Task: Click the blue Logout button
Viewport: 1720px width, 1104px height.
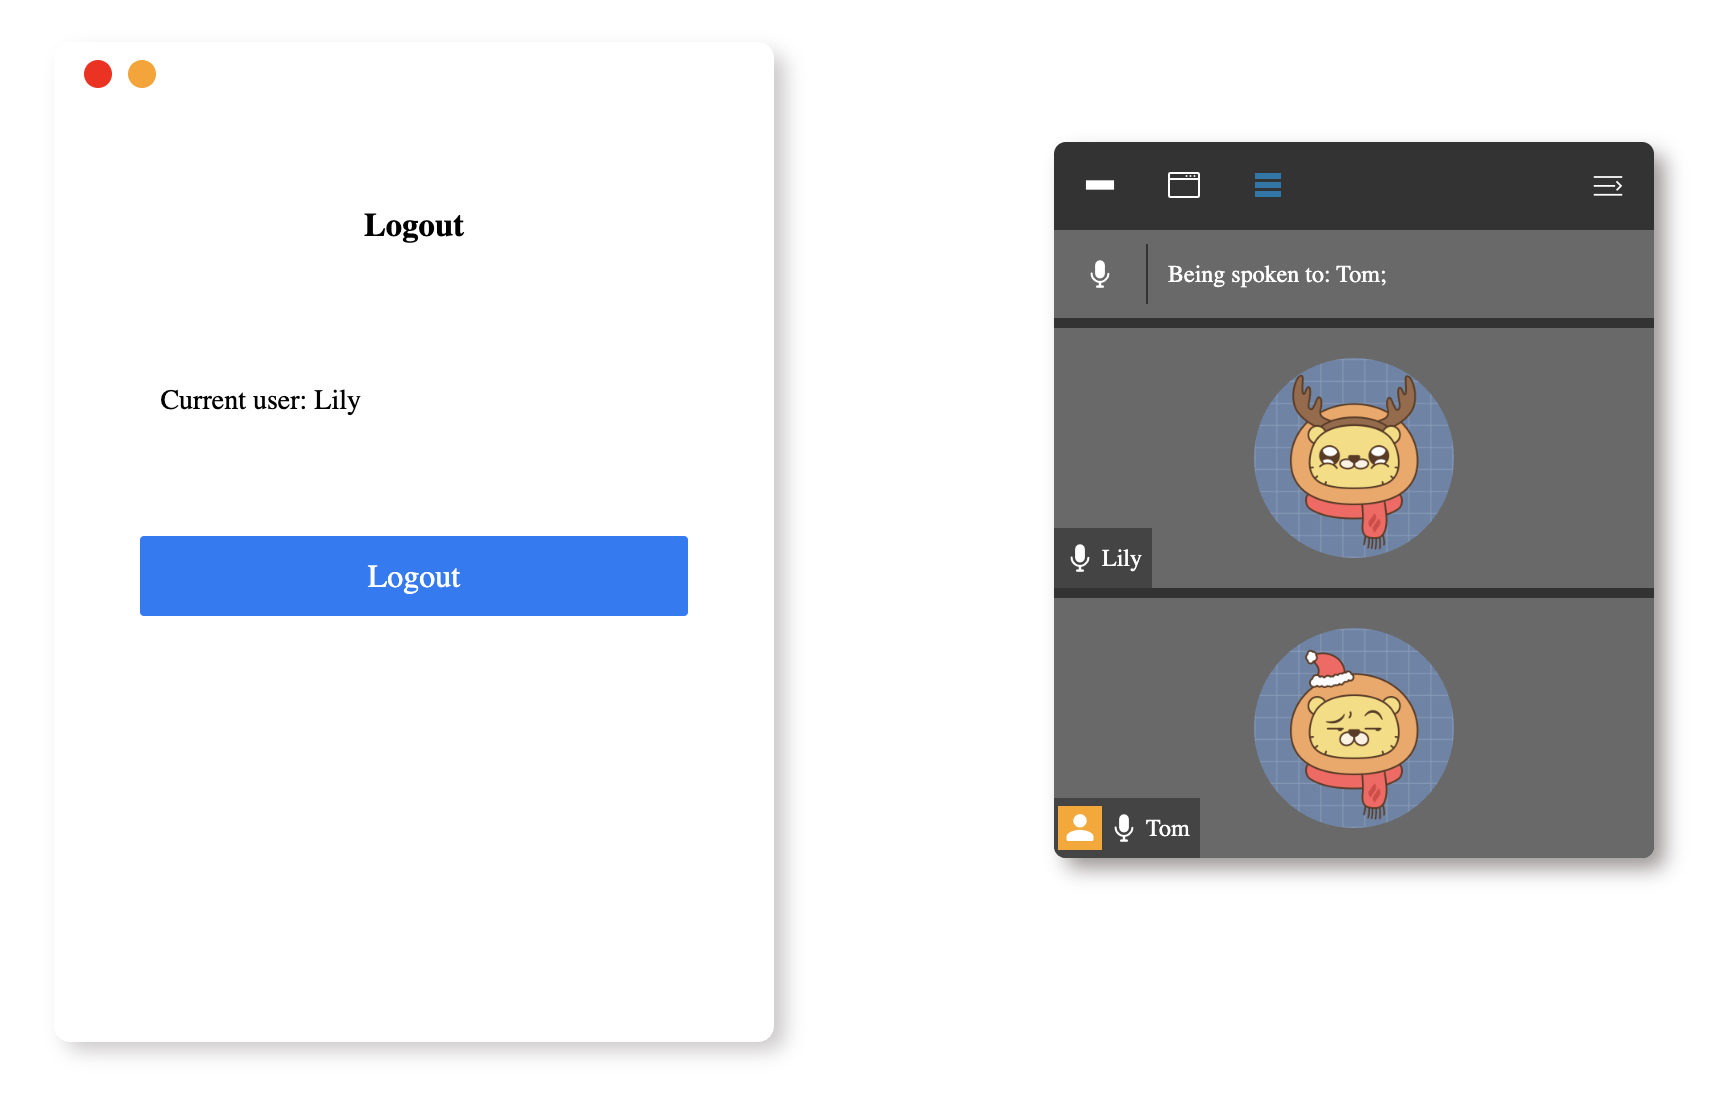Action: tap(414, 576)
